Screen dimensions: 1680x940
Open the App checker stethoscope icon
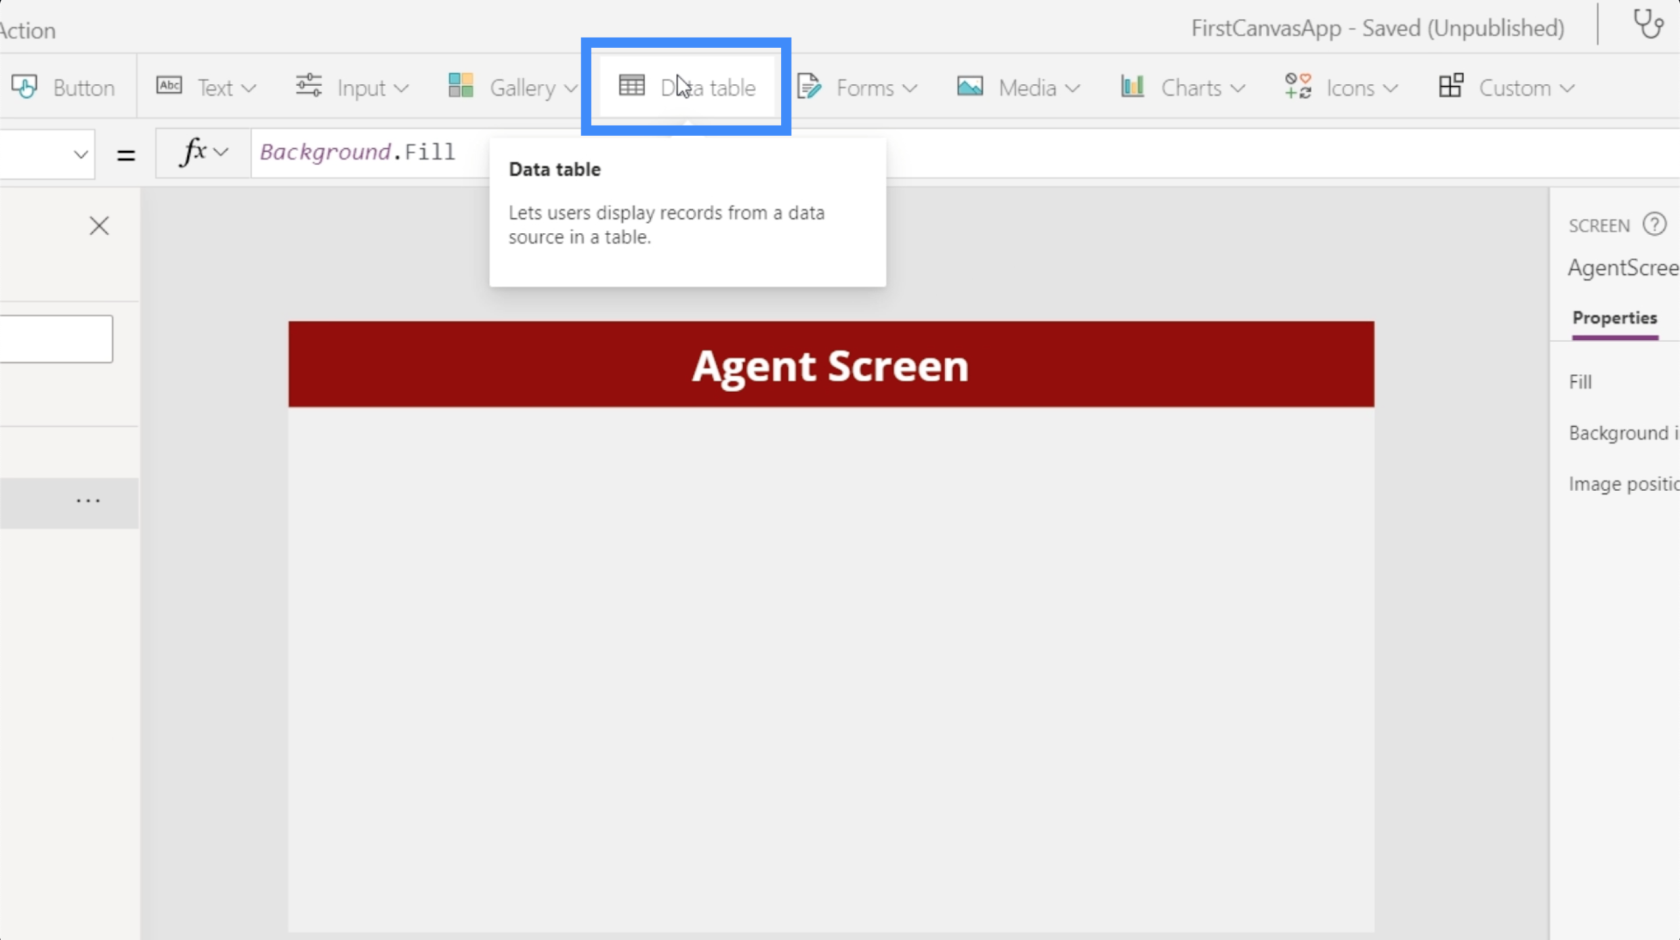[1648, 24]
